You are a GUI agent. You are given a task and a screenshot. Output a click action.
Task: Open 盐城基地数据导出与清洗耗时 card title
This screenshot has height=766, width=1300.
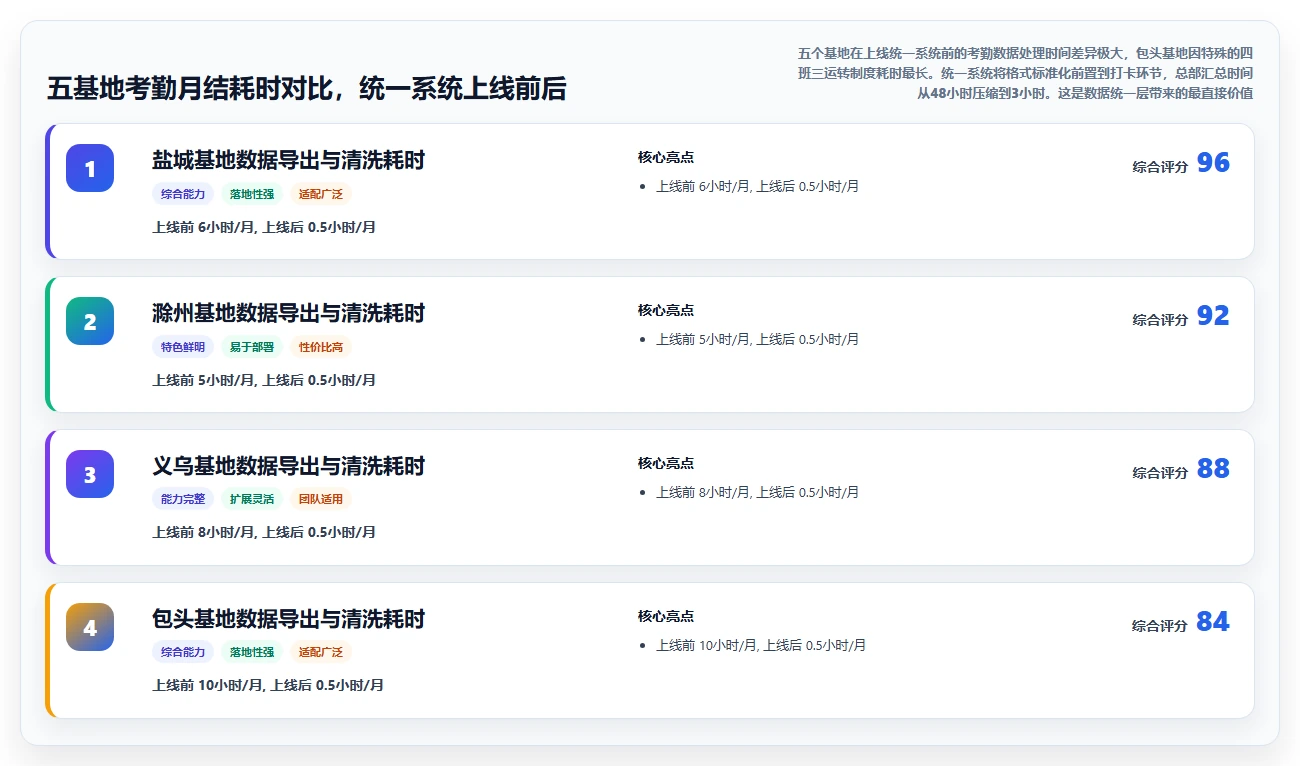pyautogui.click(x=288, y=160)
